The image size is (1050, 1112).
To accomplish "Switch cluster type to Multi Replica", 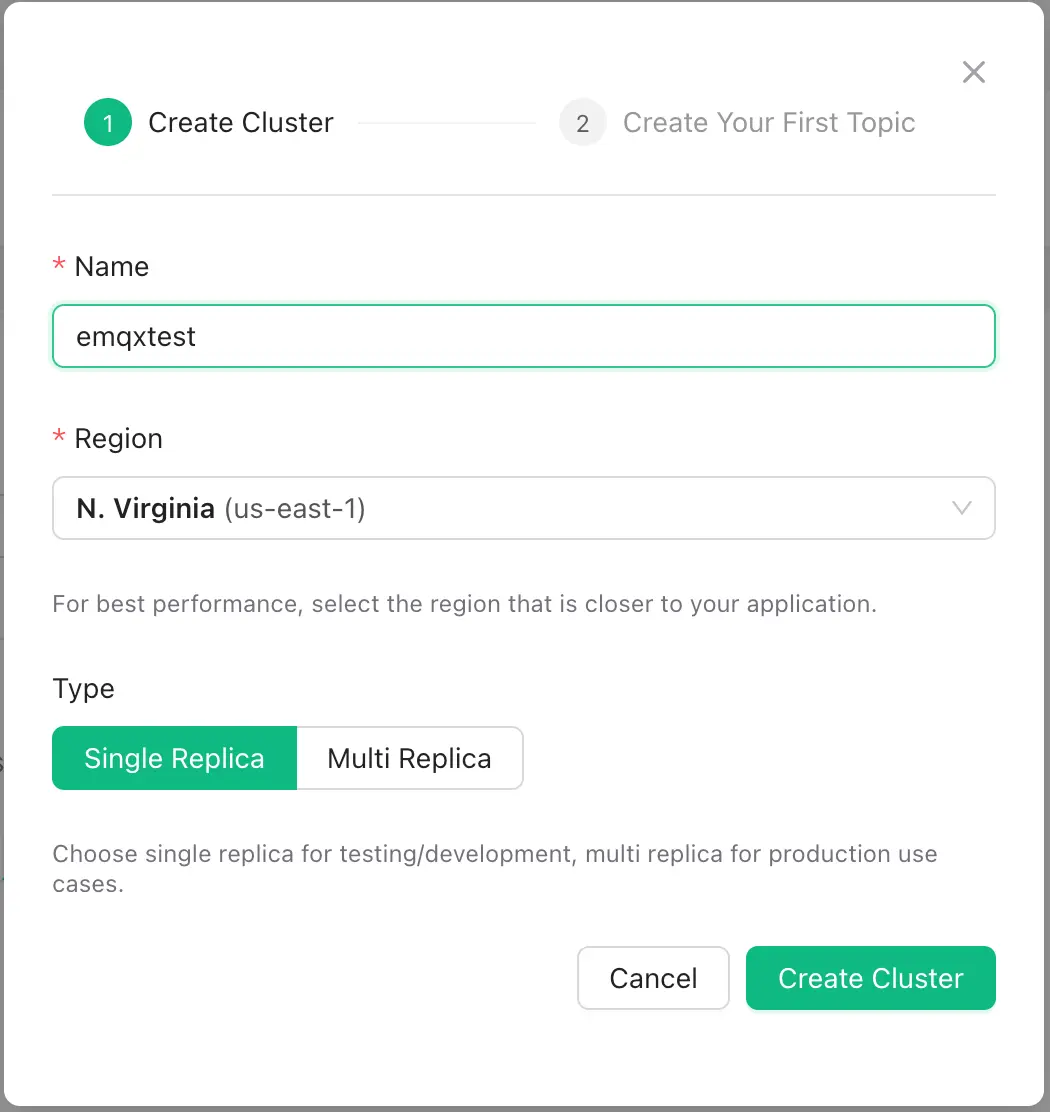I will [409, 758].
